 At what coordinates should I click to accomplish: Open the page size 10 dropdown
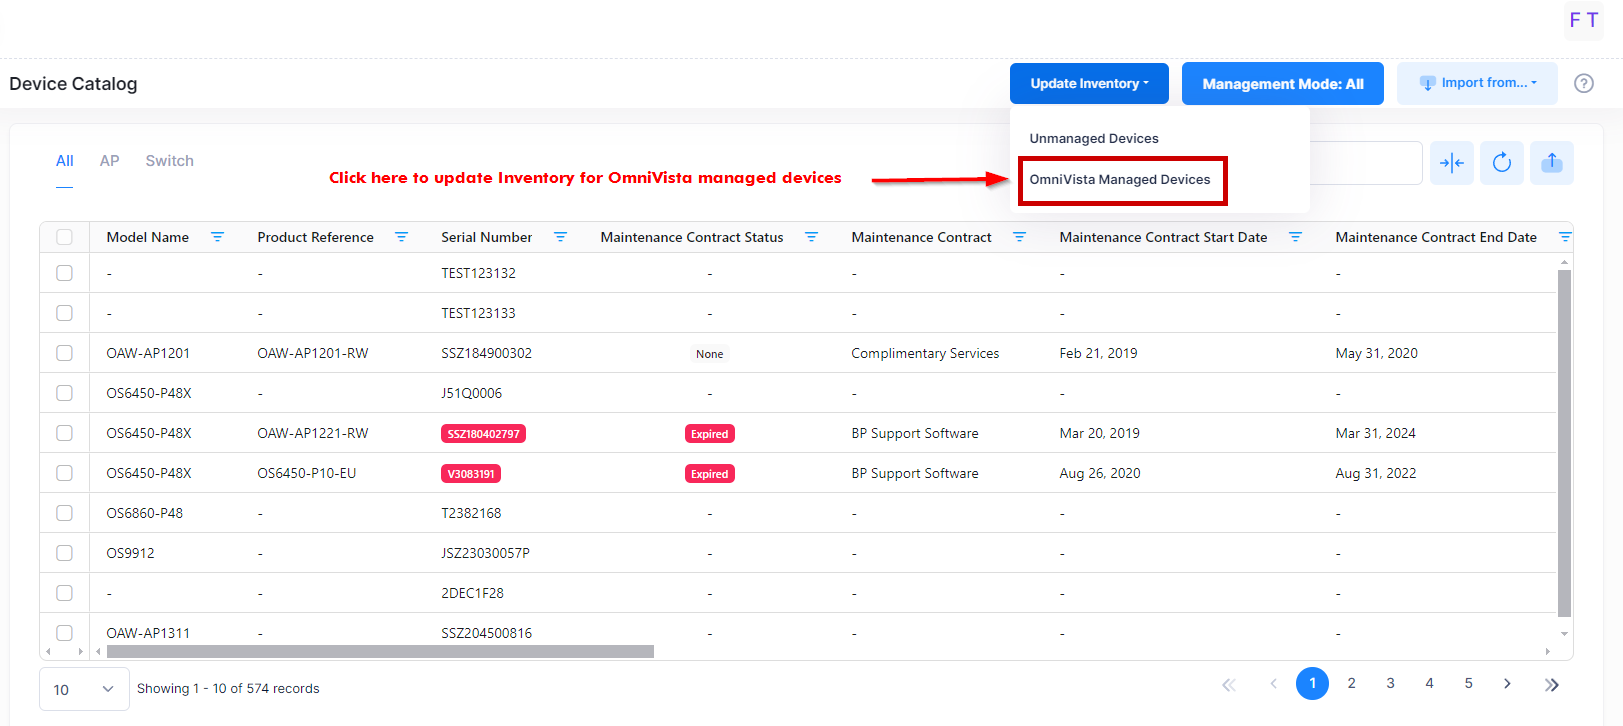pos(84,689)
